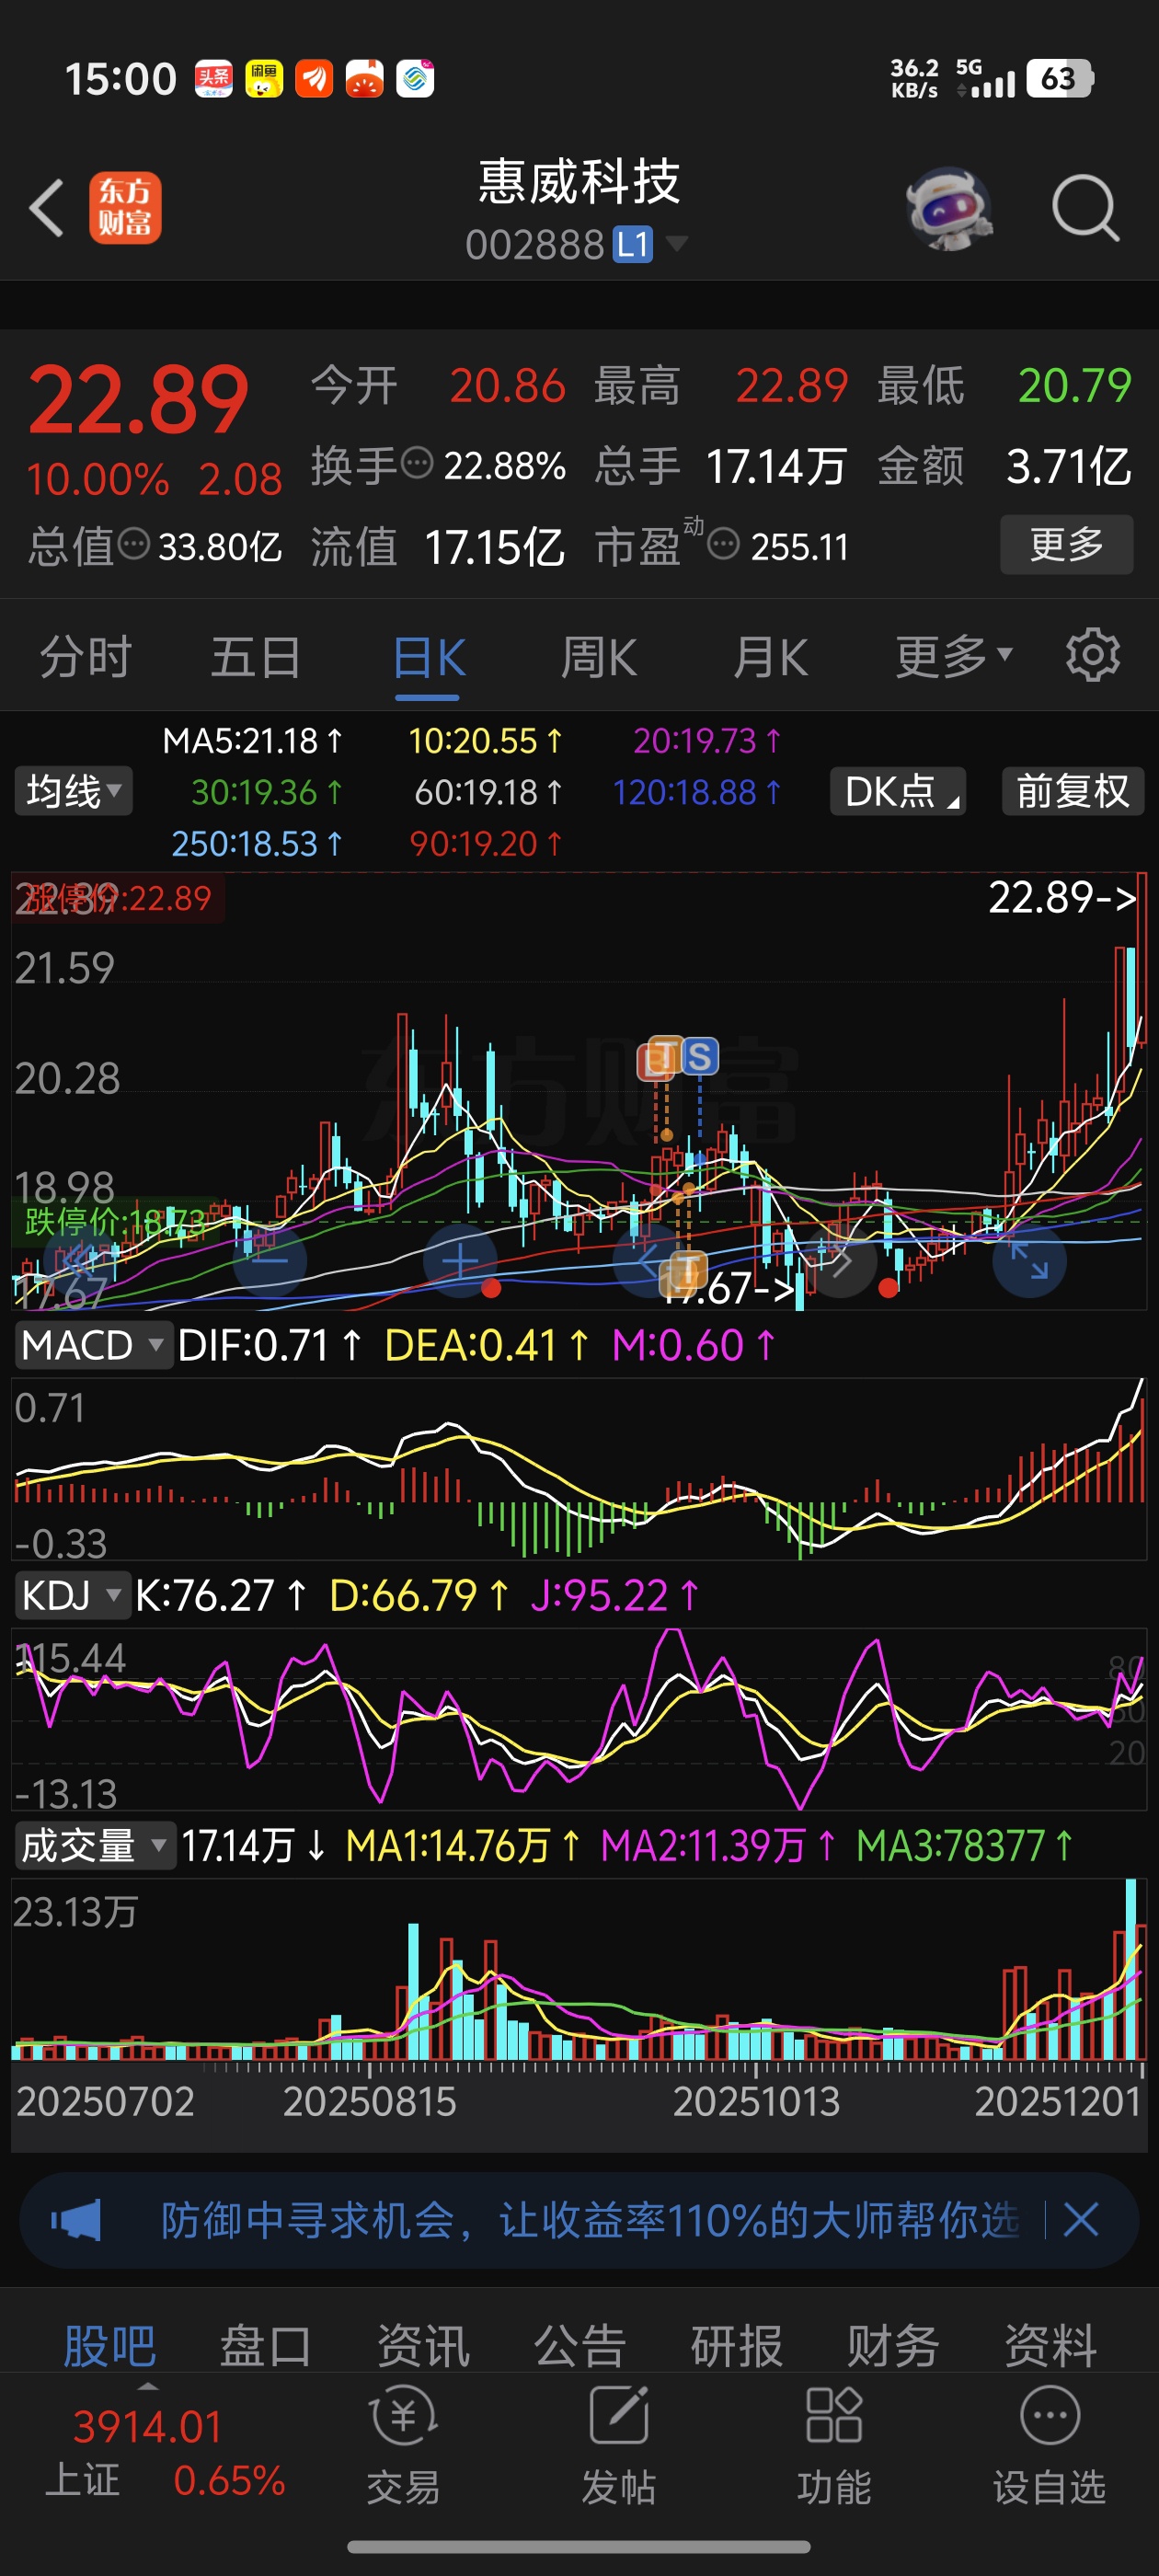The image size is (1159, 2576).
Task: Select the 日K chart tab
Action: (429, 658)
